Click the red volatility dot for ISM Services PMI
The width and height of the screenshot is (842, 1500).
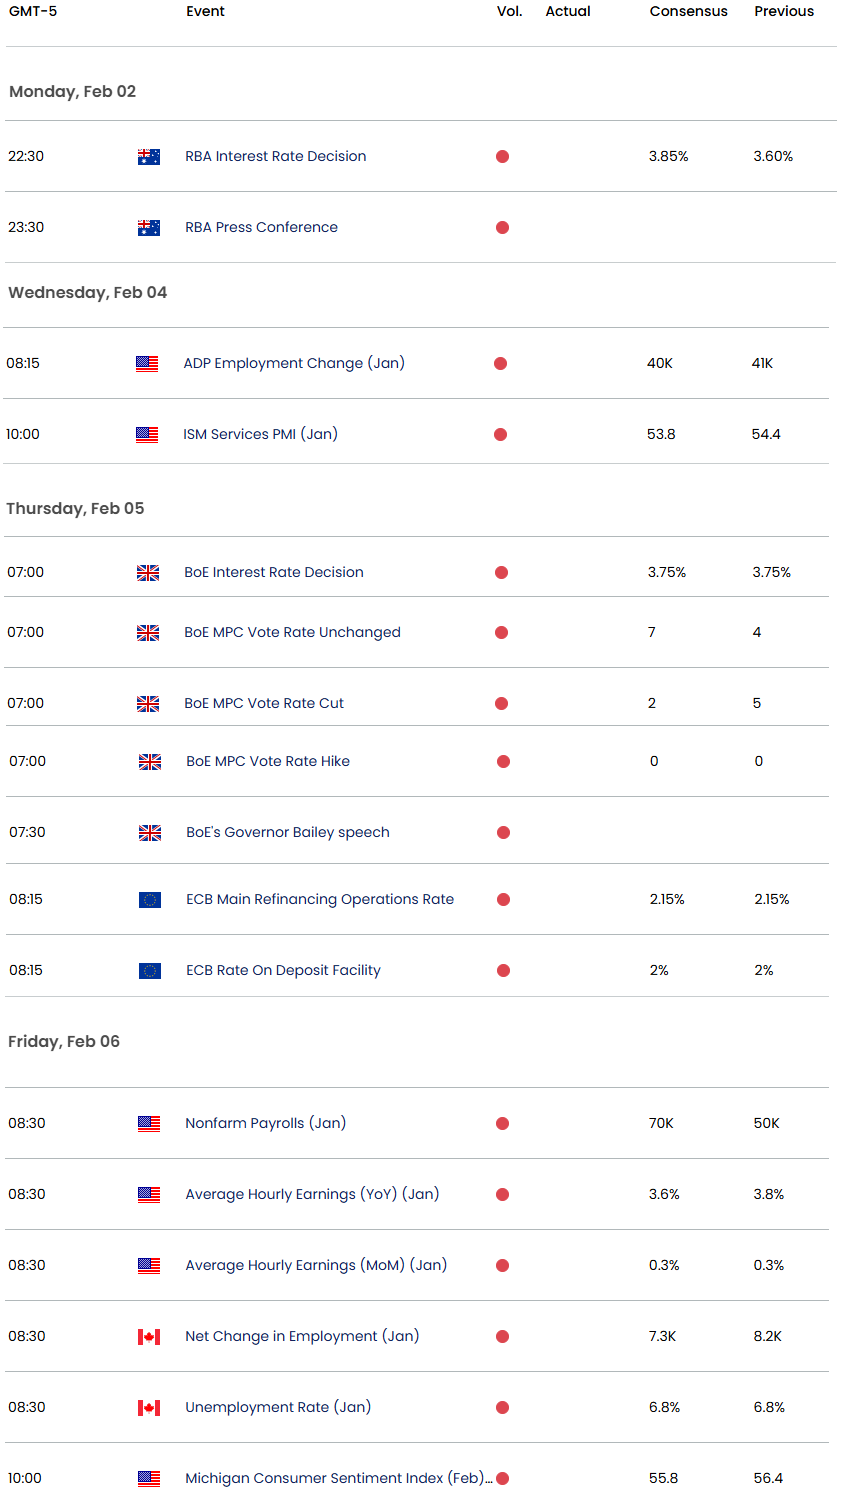(x=500, y=434)
